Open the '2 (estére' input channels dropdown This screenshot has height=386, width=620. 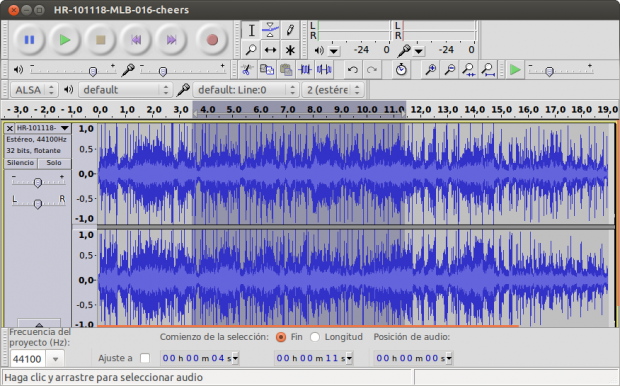tap(333, 90)
